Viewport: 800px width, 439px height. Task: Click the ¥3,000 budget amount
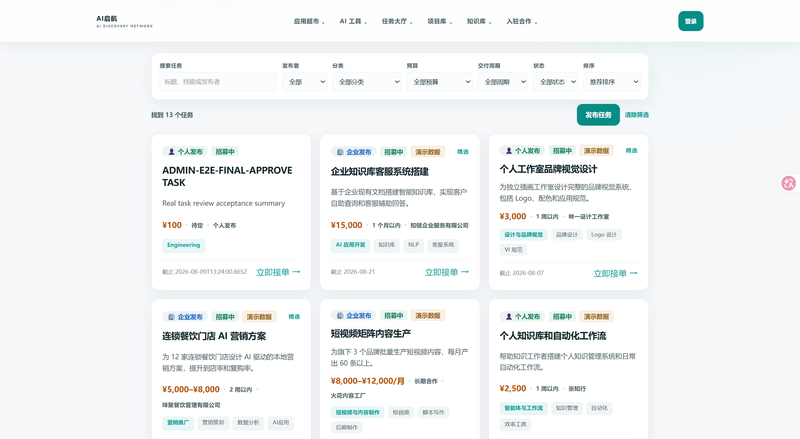point(513,216)
